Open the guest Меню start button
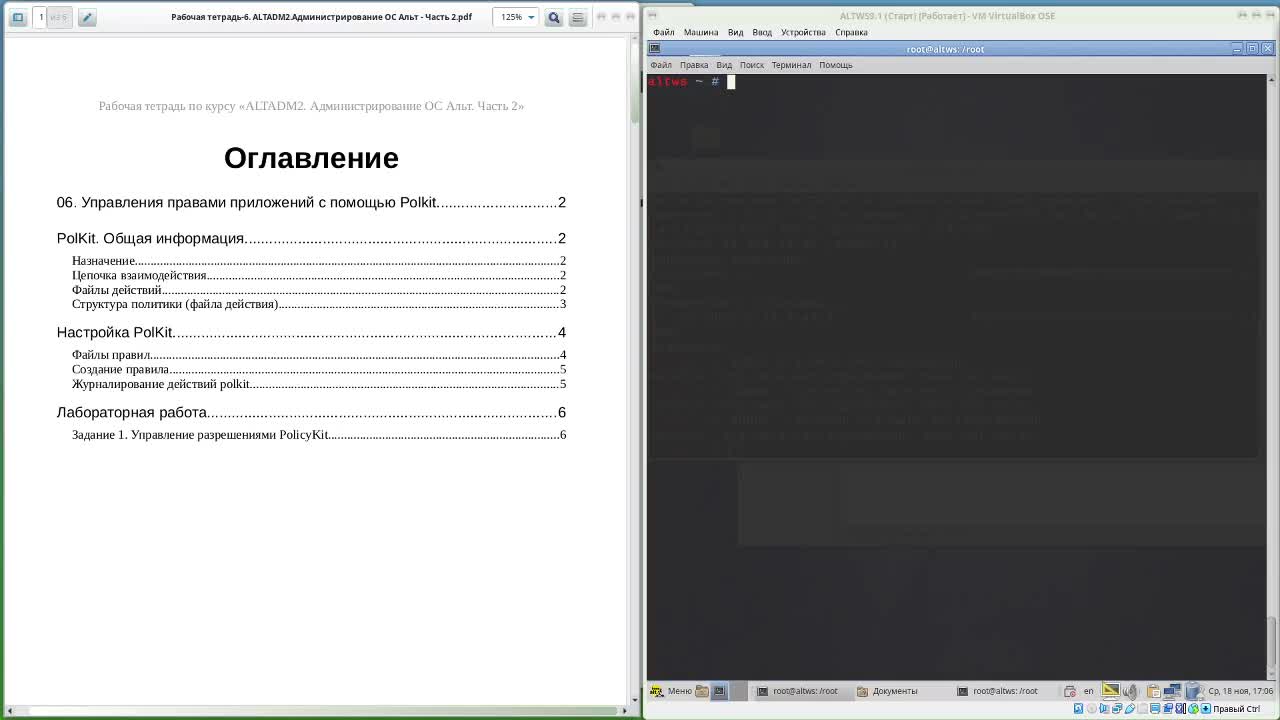Image resolution: width=1280 pixels, height=720 pixels. pyautogui.click(x=671, y=691)
